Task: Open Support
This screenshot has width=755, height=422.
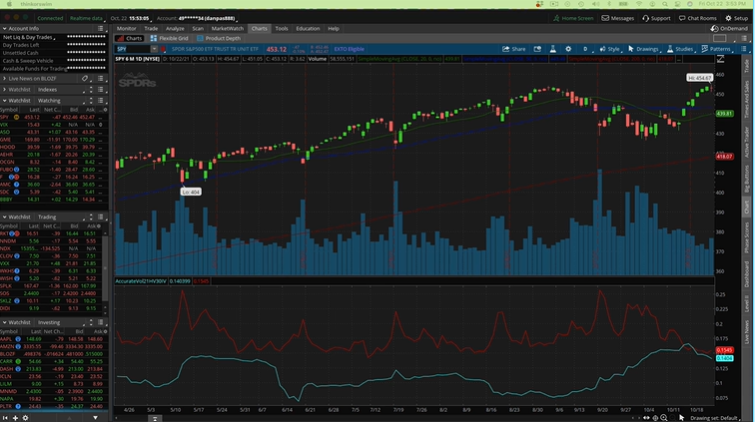Action: [x=656, y=18]
